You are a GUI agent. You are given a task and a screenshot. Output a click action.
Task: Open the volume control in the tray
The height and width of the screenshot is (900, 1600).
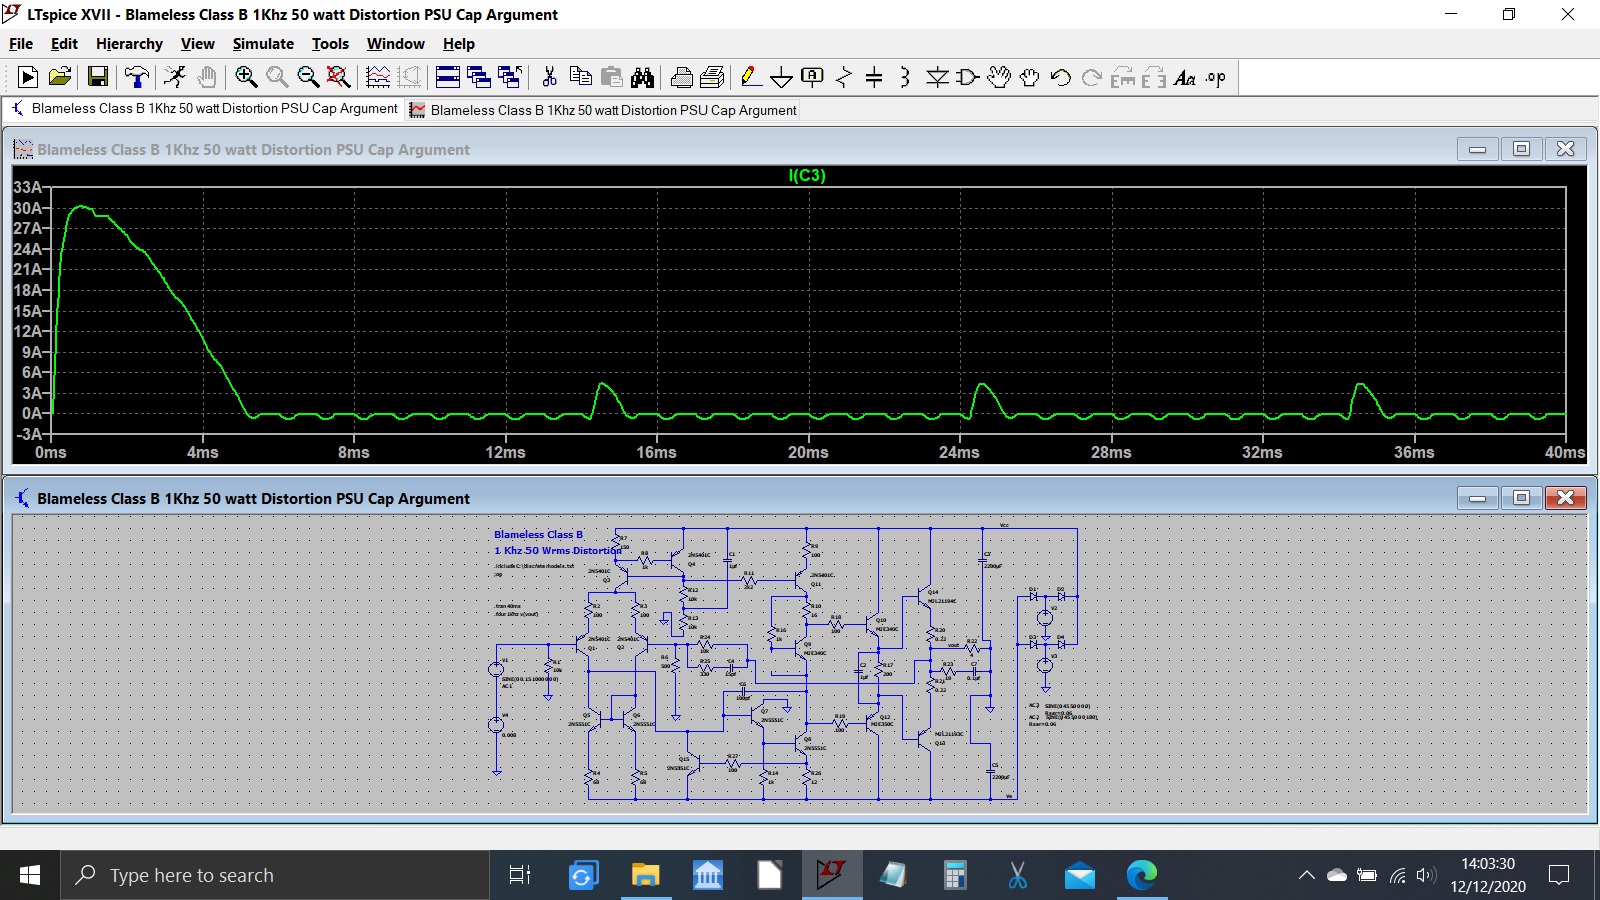(1426, 875)
